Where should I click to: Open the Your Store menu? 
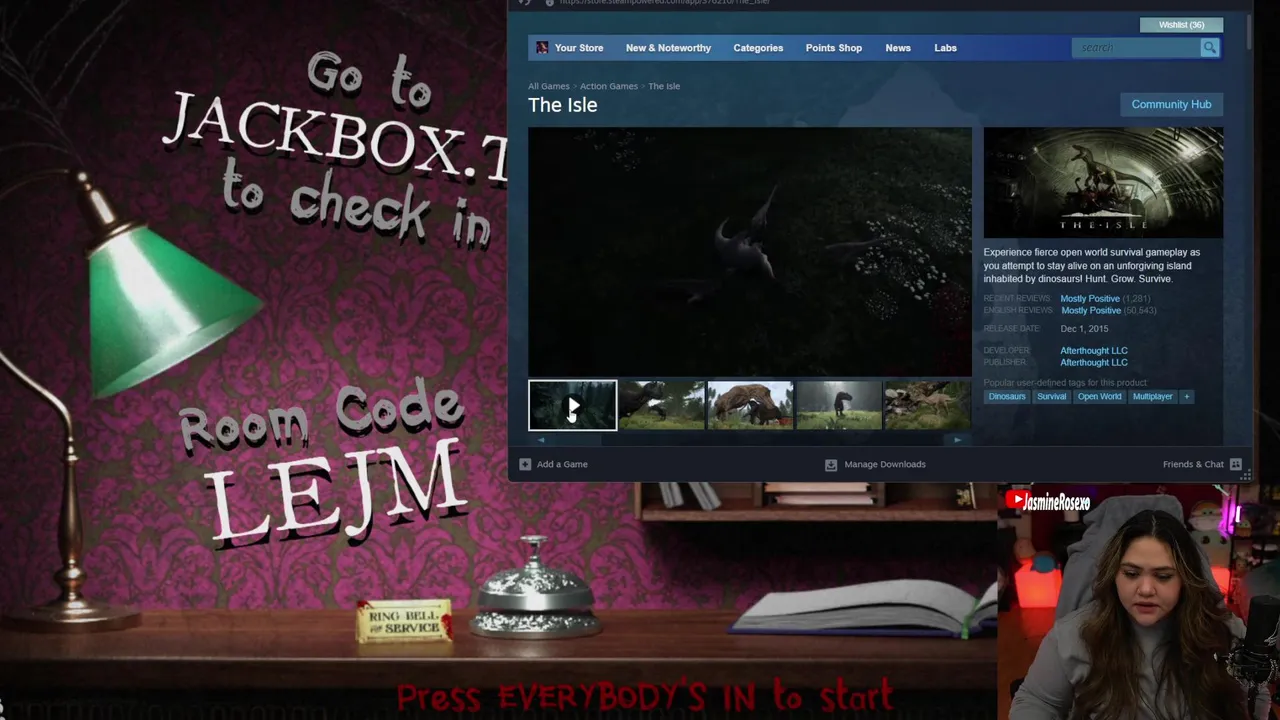[x=579, y=48]
